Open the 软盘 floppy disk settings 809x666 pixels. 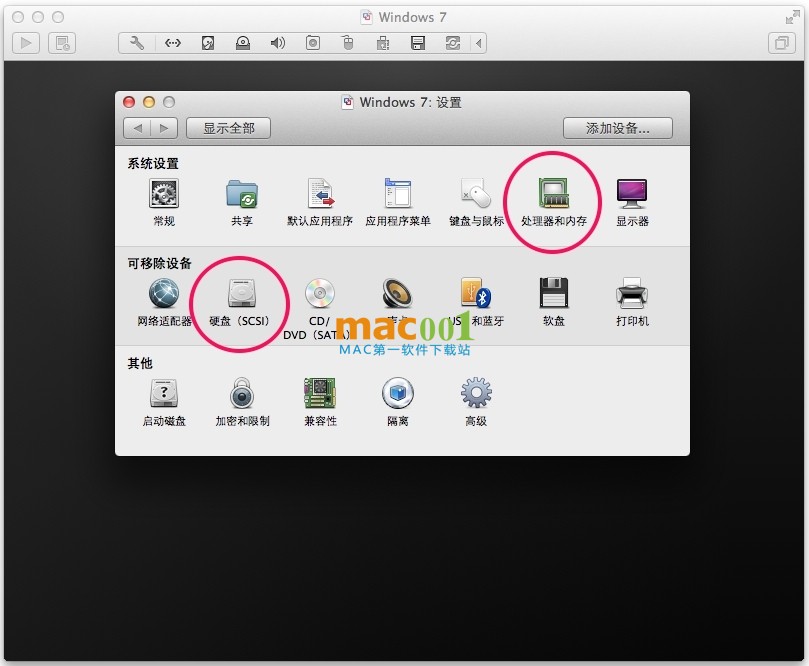554,303
